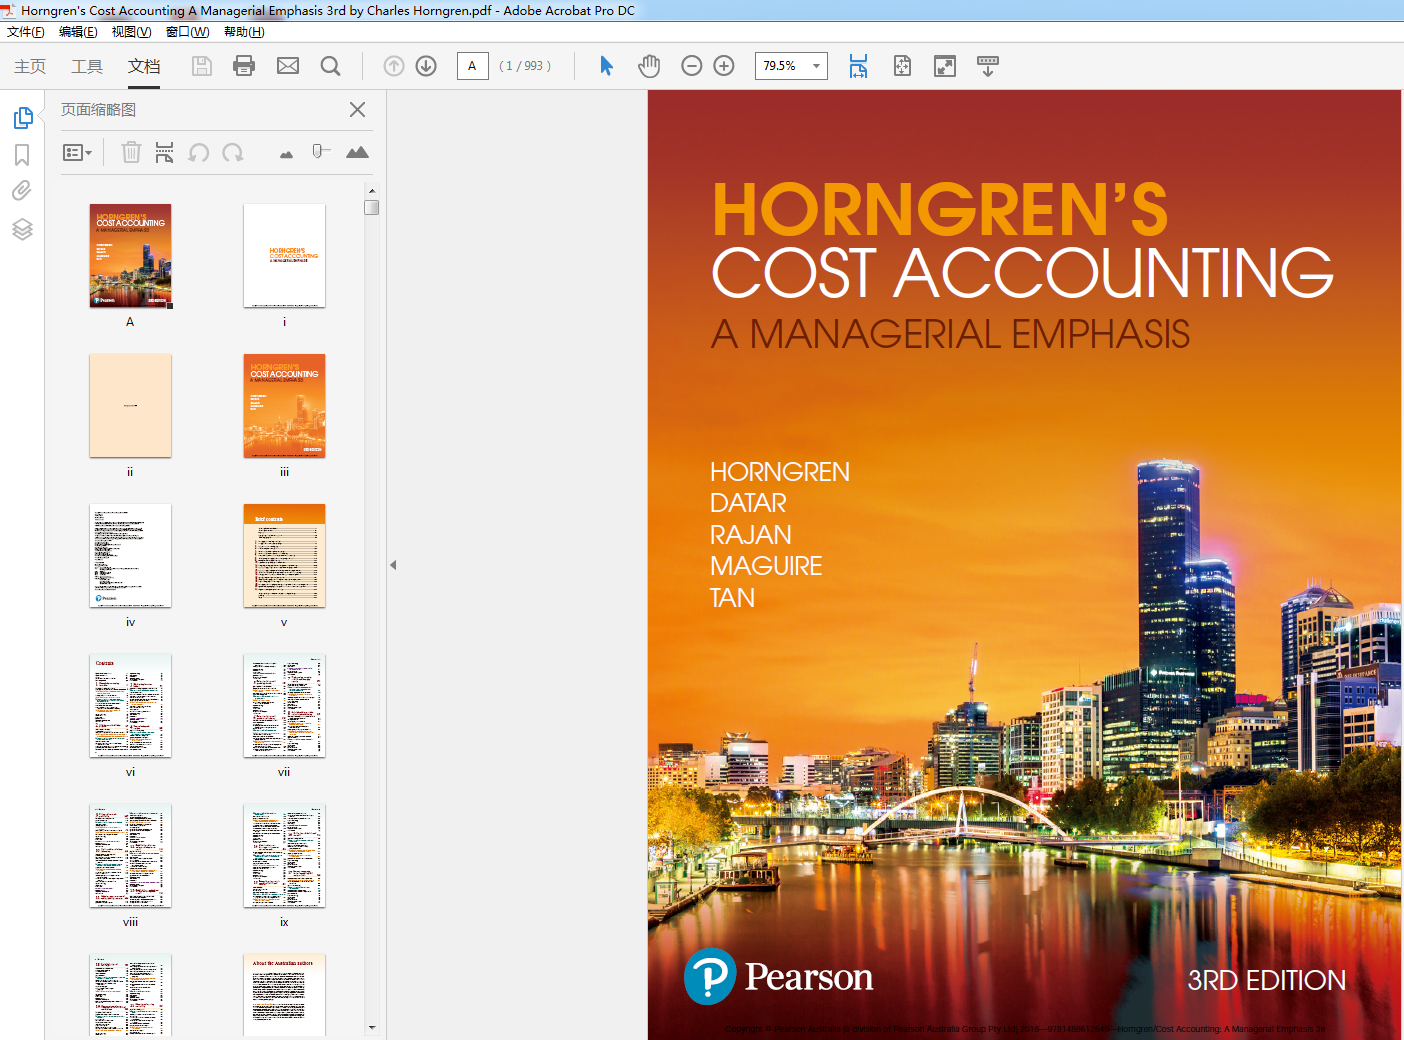Click the Print icon in toolbar

pos(244,66)
